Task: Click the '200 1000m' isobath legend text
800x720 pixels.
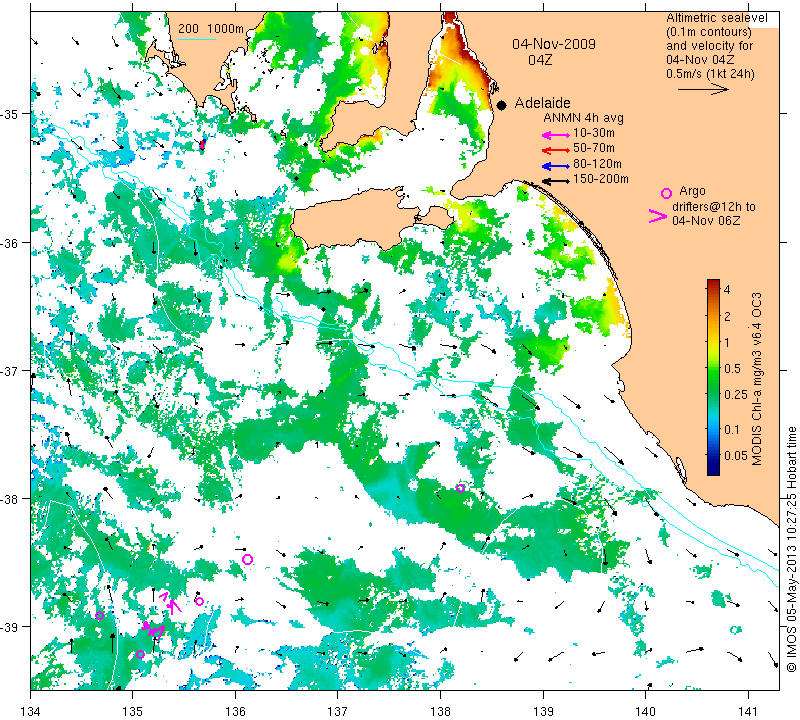Action: point(211,29)
